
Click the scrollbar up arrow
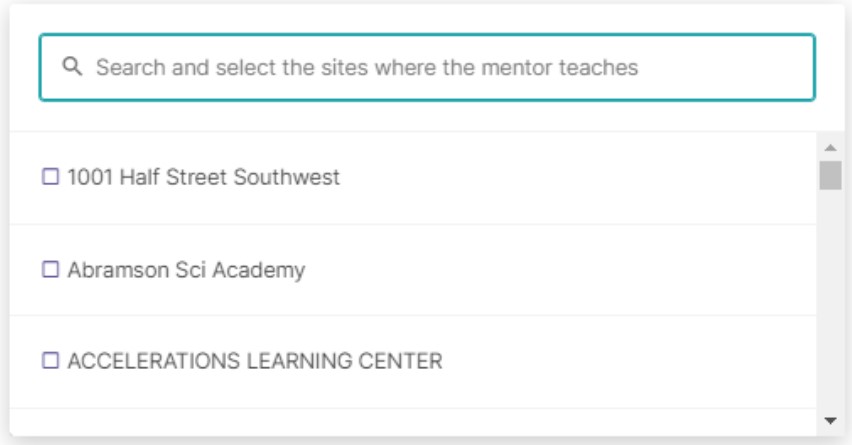(830, 147)
